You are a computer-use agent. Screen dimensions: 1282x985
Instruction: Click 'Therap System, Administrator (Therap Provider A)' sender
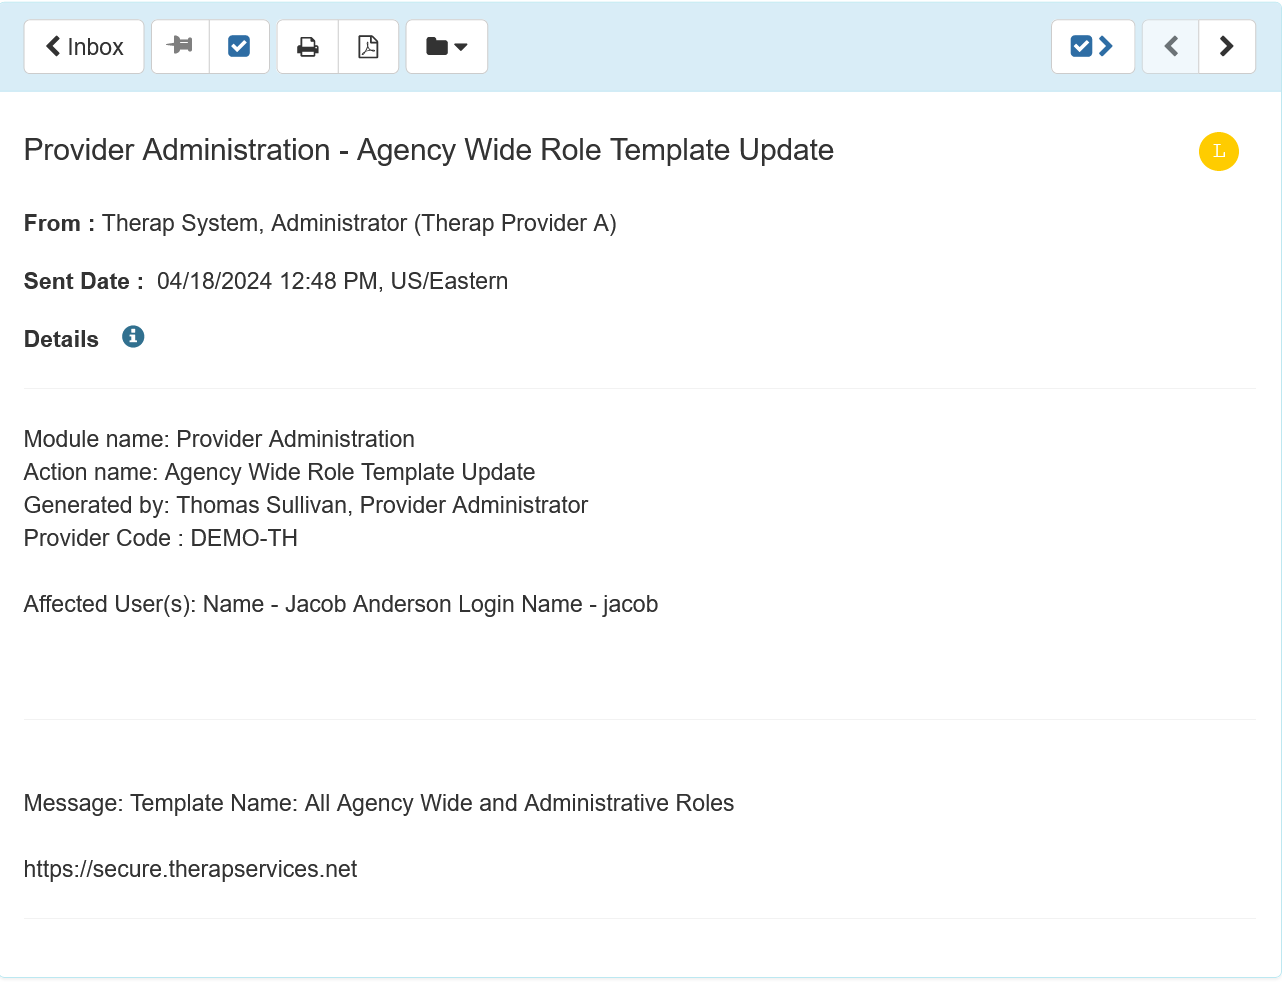(359, 223)
